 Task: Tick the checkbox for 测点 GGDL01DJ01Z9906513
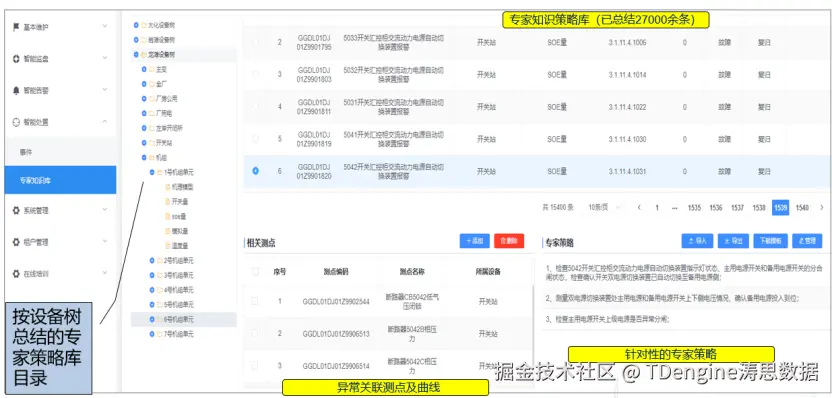pyautogui.click(x=255, y=333)
